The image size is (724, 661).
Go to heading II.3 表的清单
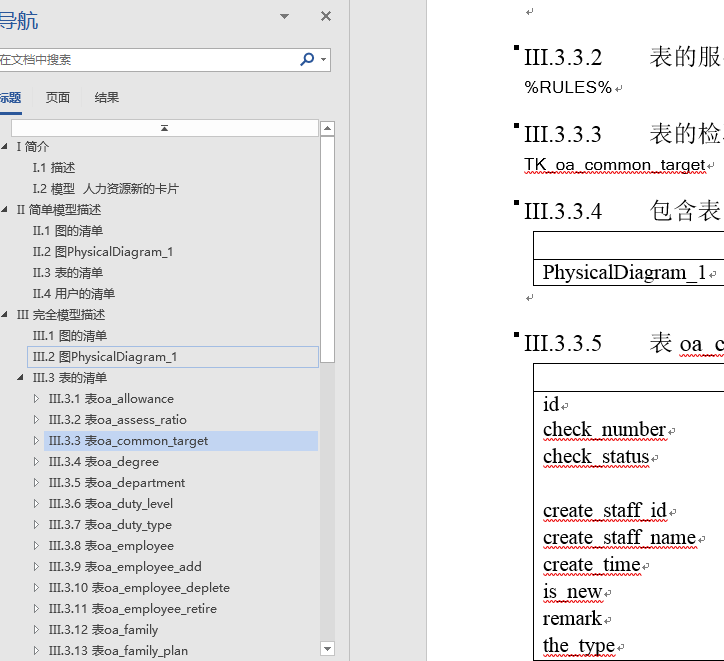(68, 273)
